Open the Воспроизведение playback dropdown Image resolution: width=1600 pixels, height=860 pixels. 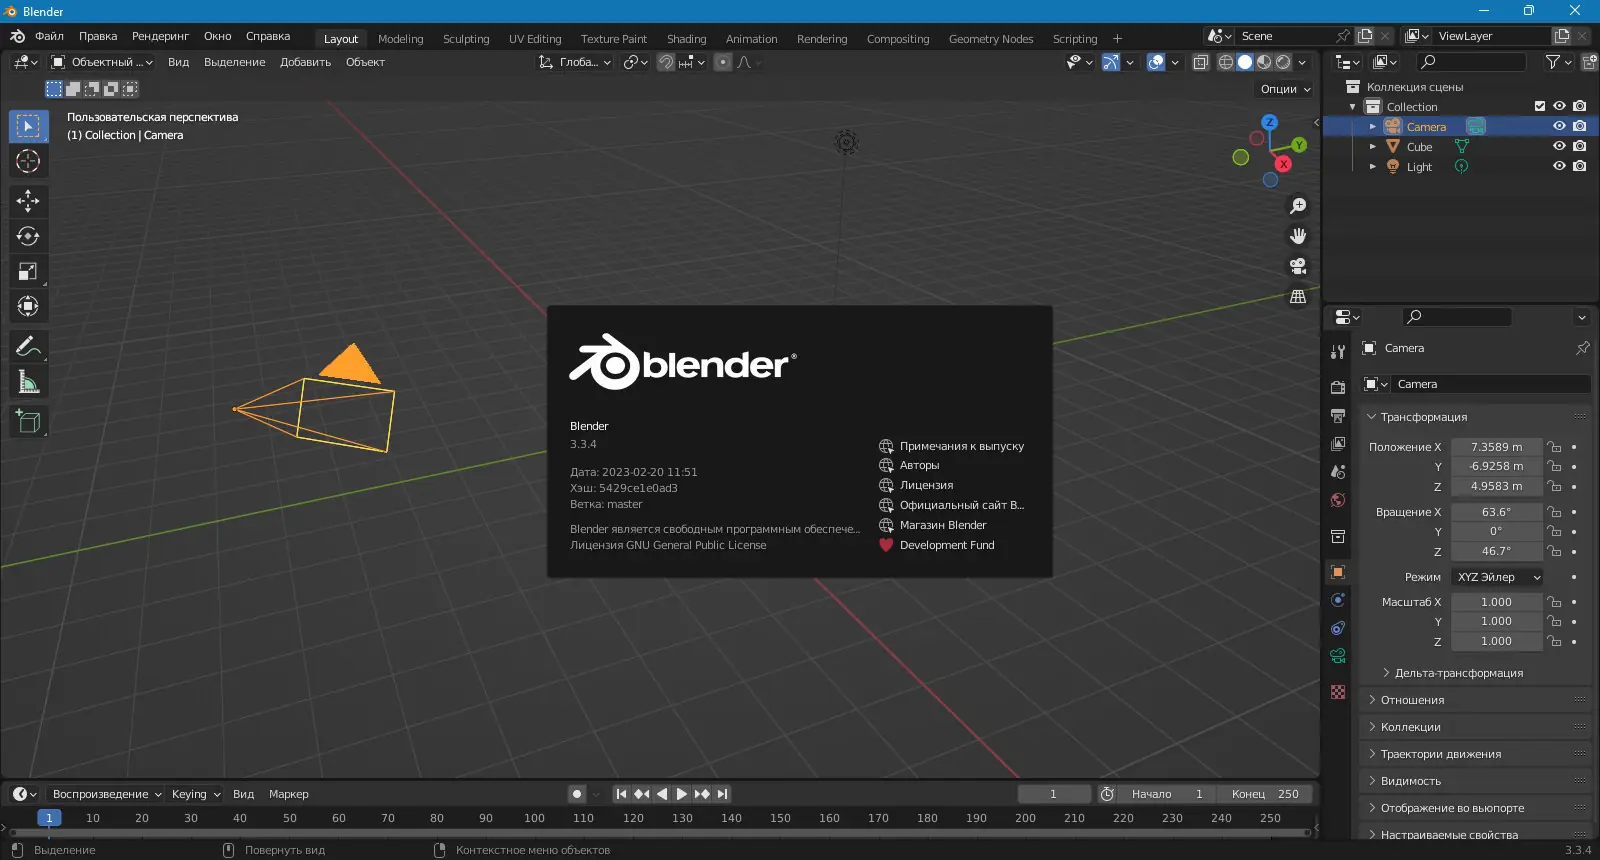click(106, 794)
